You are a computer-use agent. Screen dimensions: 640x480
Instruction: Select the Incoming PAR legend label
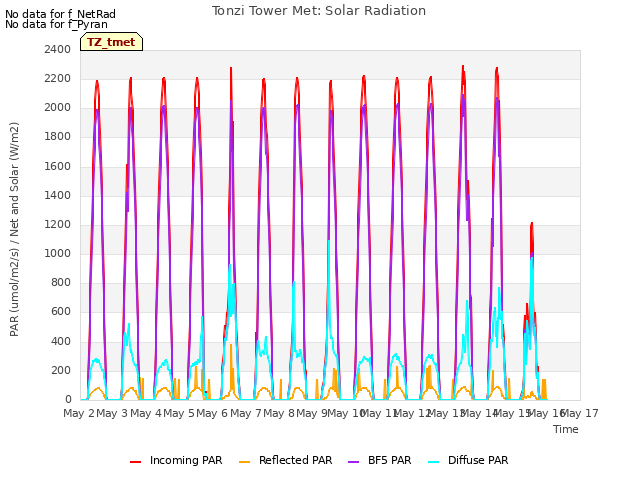pyautogui.click(x=186, y=460)
